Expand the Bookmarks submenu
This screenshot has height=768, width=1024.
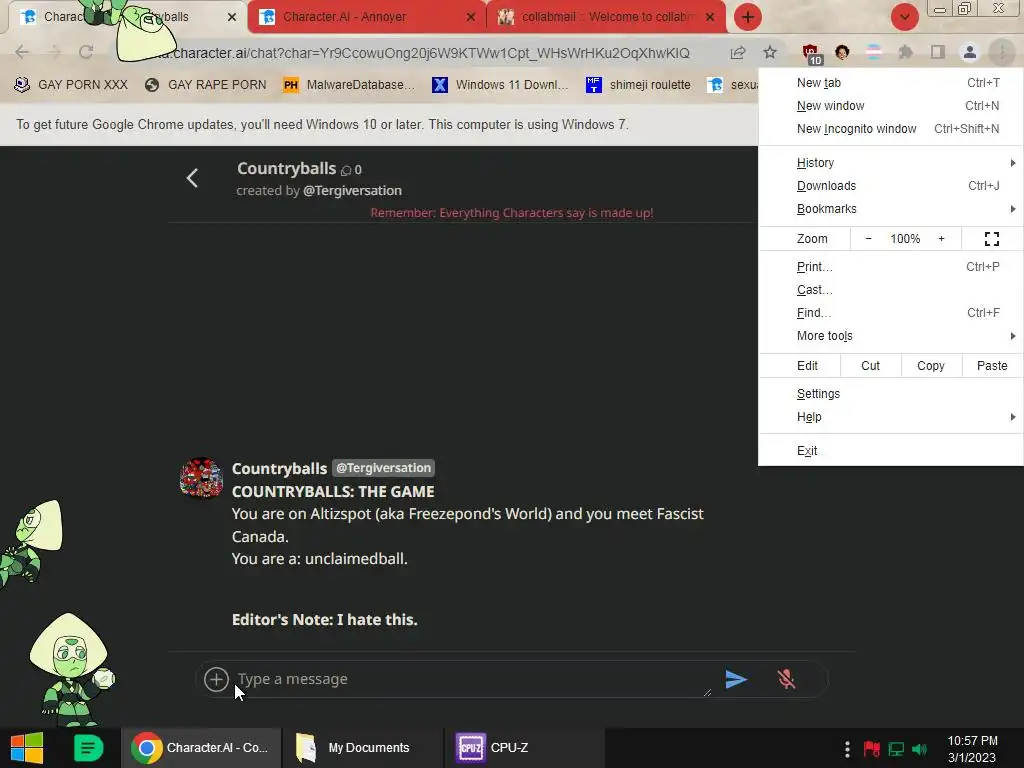891,209
